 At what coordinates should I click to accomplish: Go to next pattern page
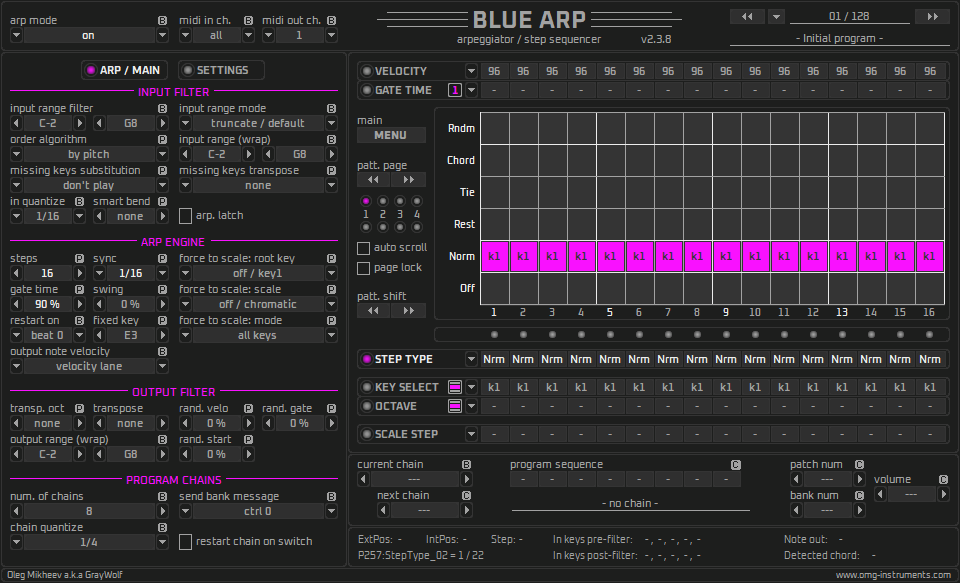(x=408, y=180)
